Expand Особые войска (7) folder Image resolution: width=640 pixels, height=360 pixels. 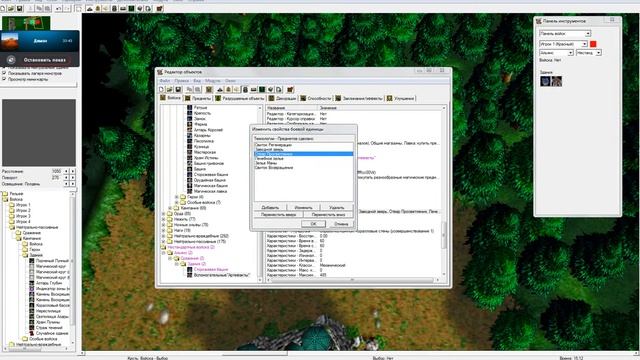177,202
